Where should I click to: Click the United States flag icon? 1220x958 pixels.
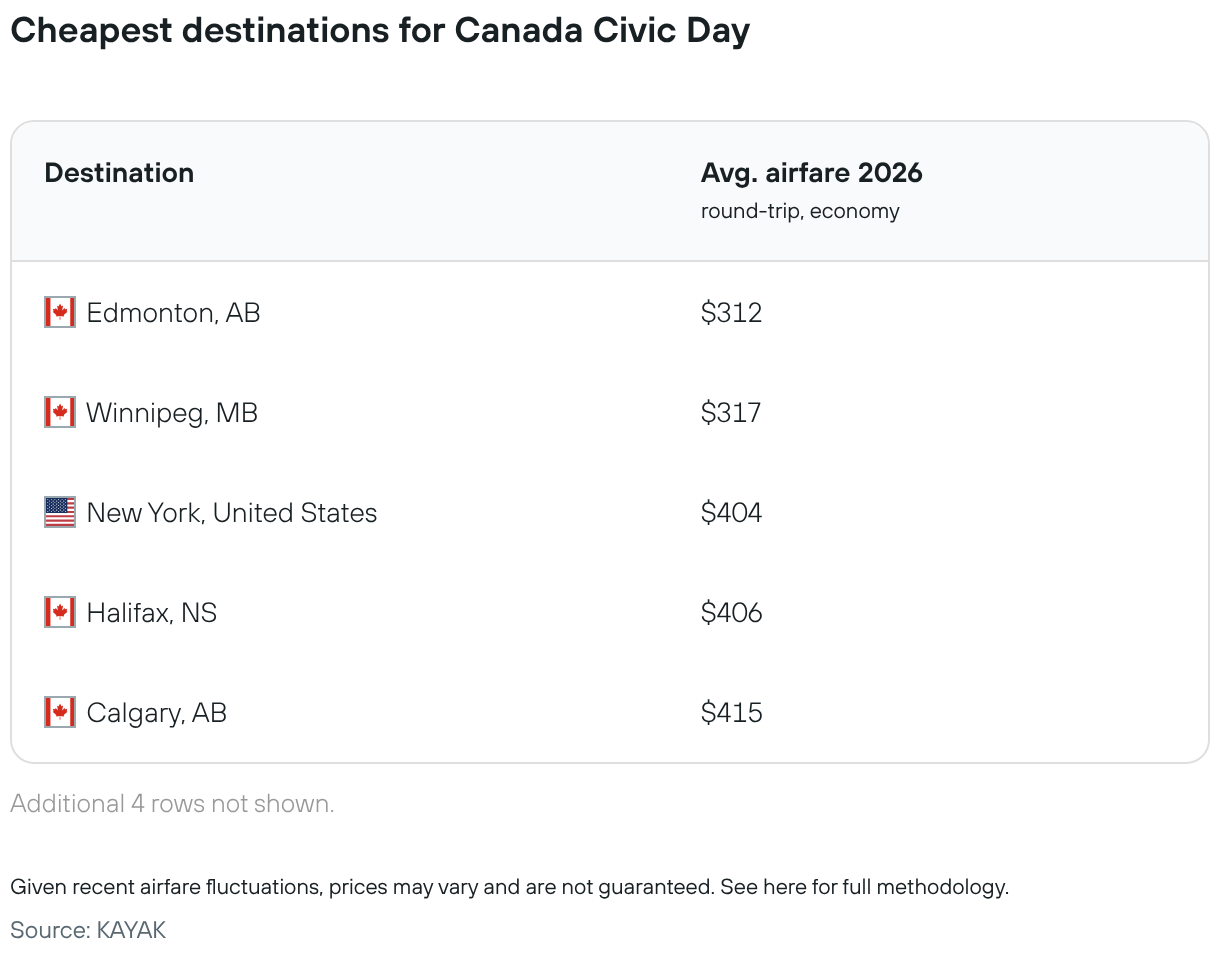tap(60, 513)
